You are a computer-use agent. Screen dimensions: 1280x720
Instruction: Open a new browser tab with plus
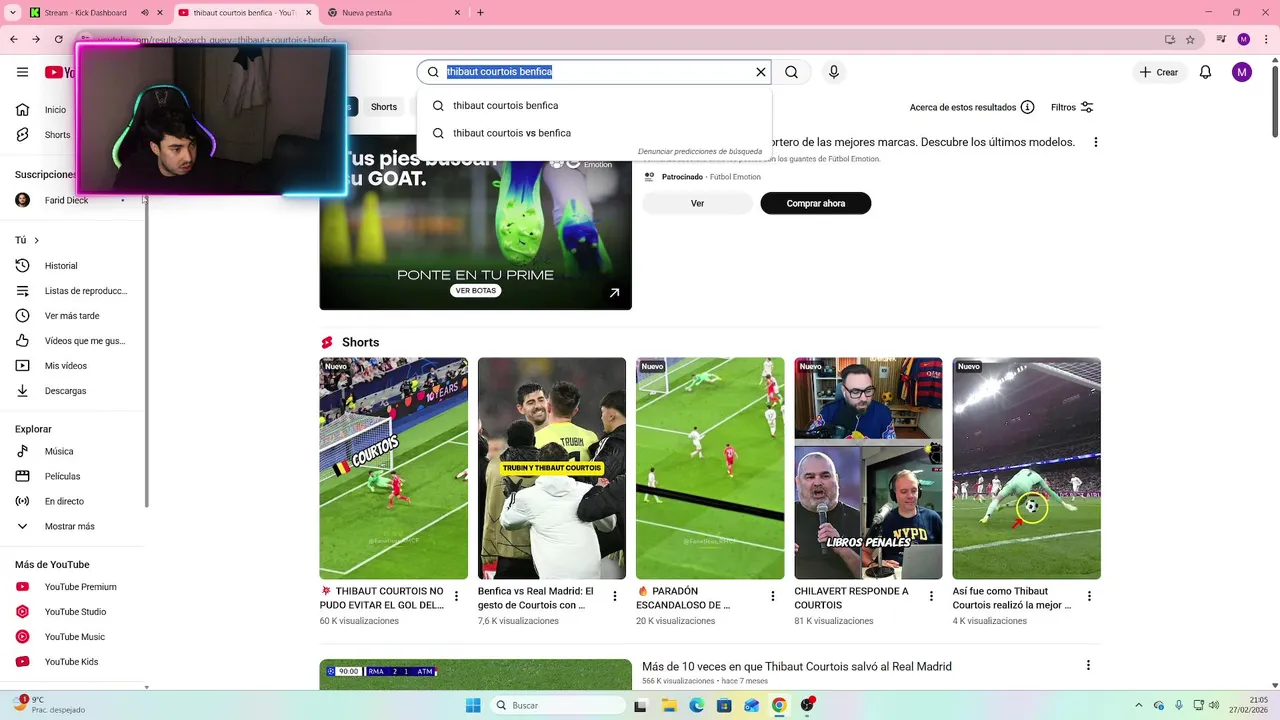pos(480,13)
